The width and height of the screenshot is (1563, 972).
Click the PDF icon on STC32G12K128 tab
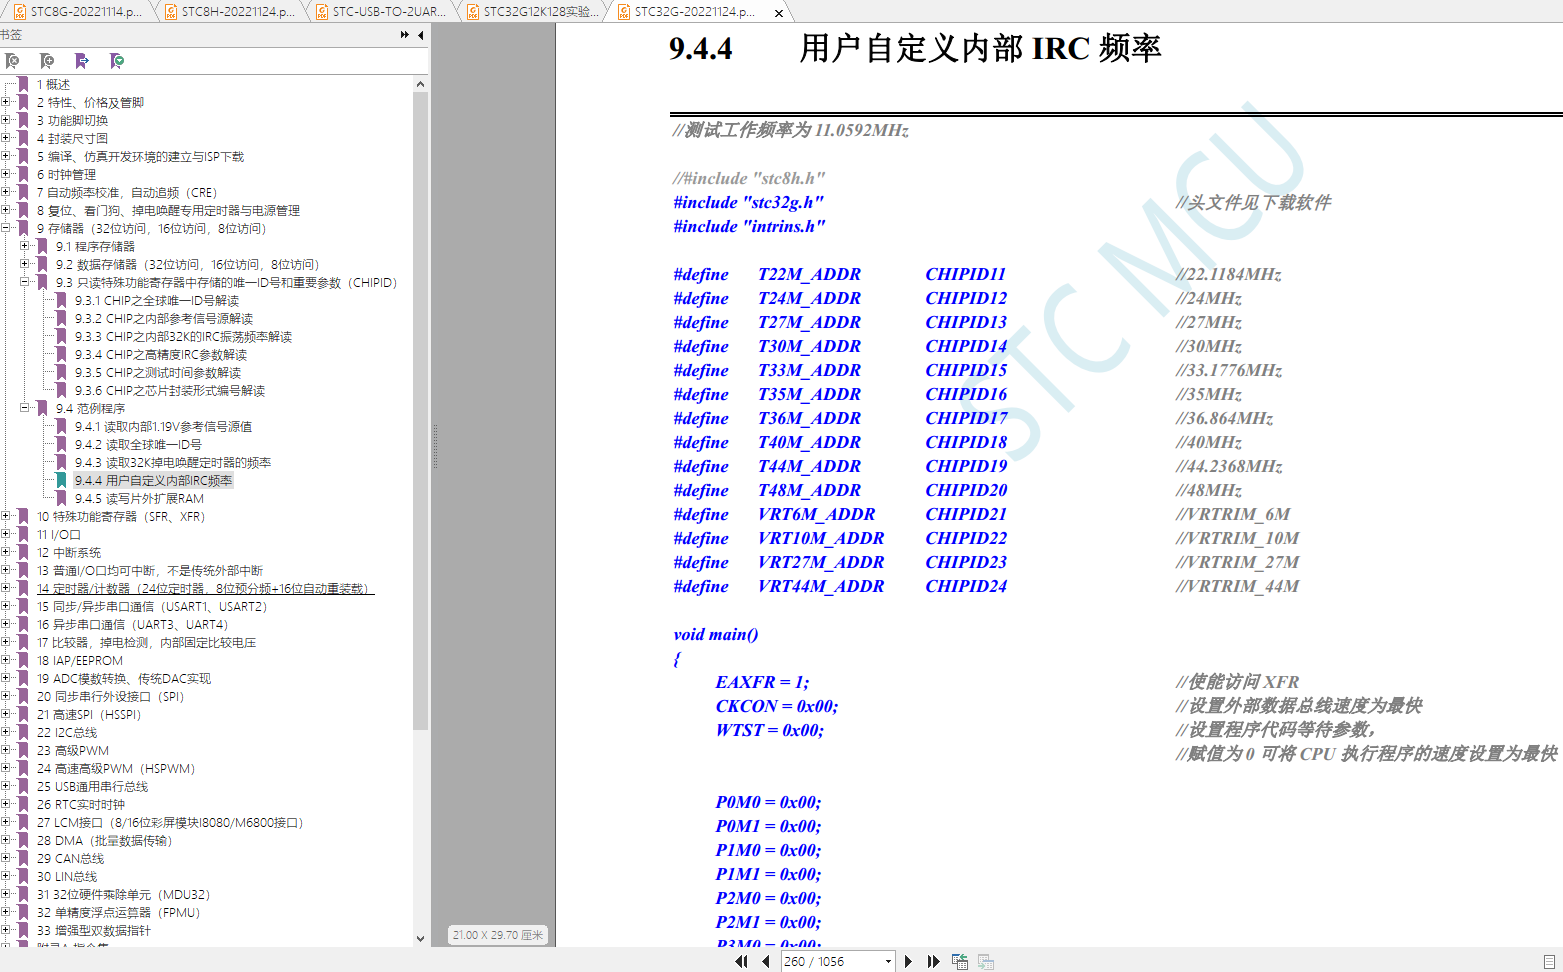[473, 12]
